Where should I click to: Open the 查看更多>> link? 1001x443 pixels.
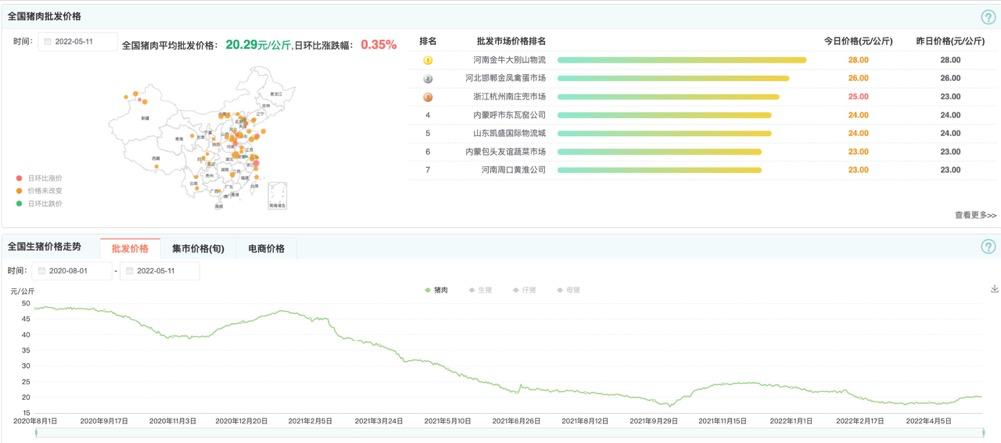[975, 215]
